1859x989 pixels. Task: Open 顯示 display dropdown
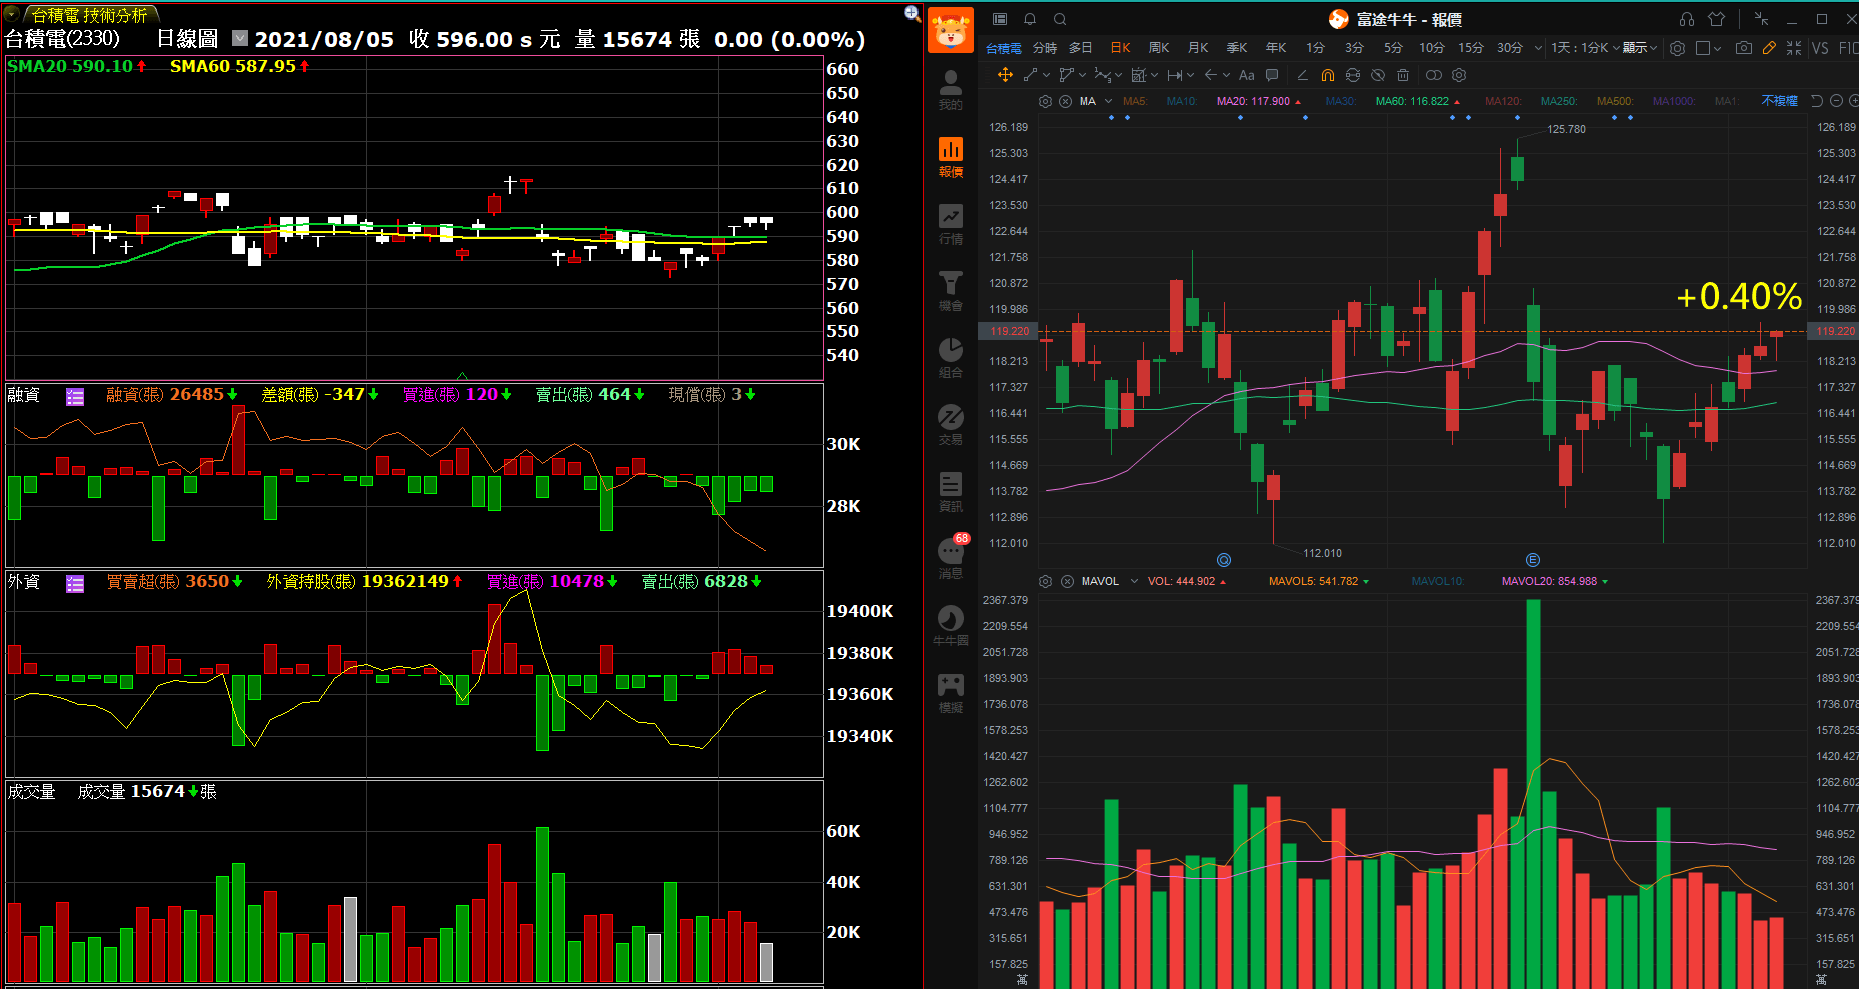click(x=1640, y=48)
